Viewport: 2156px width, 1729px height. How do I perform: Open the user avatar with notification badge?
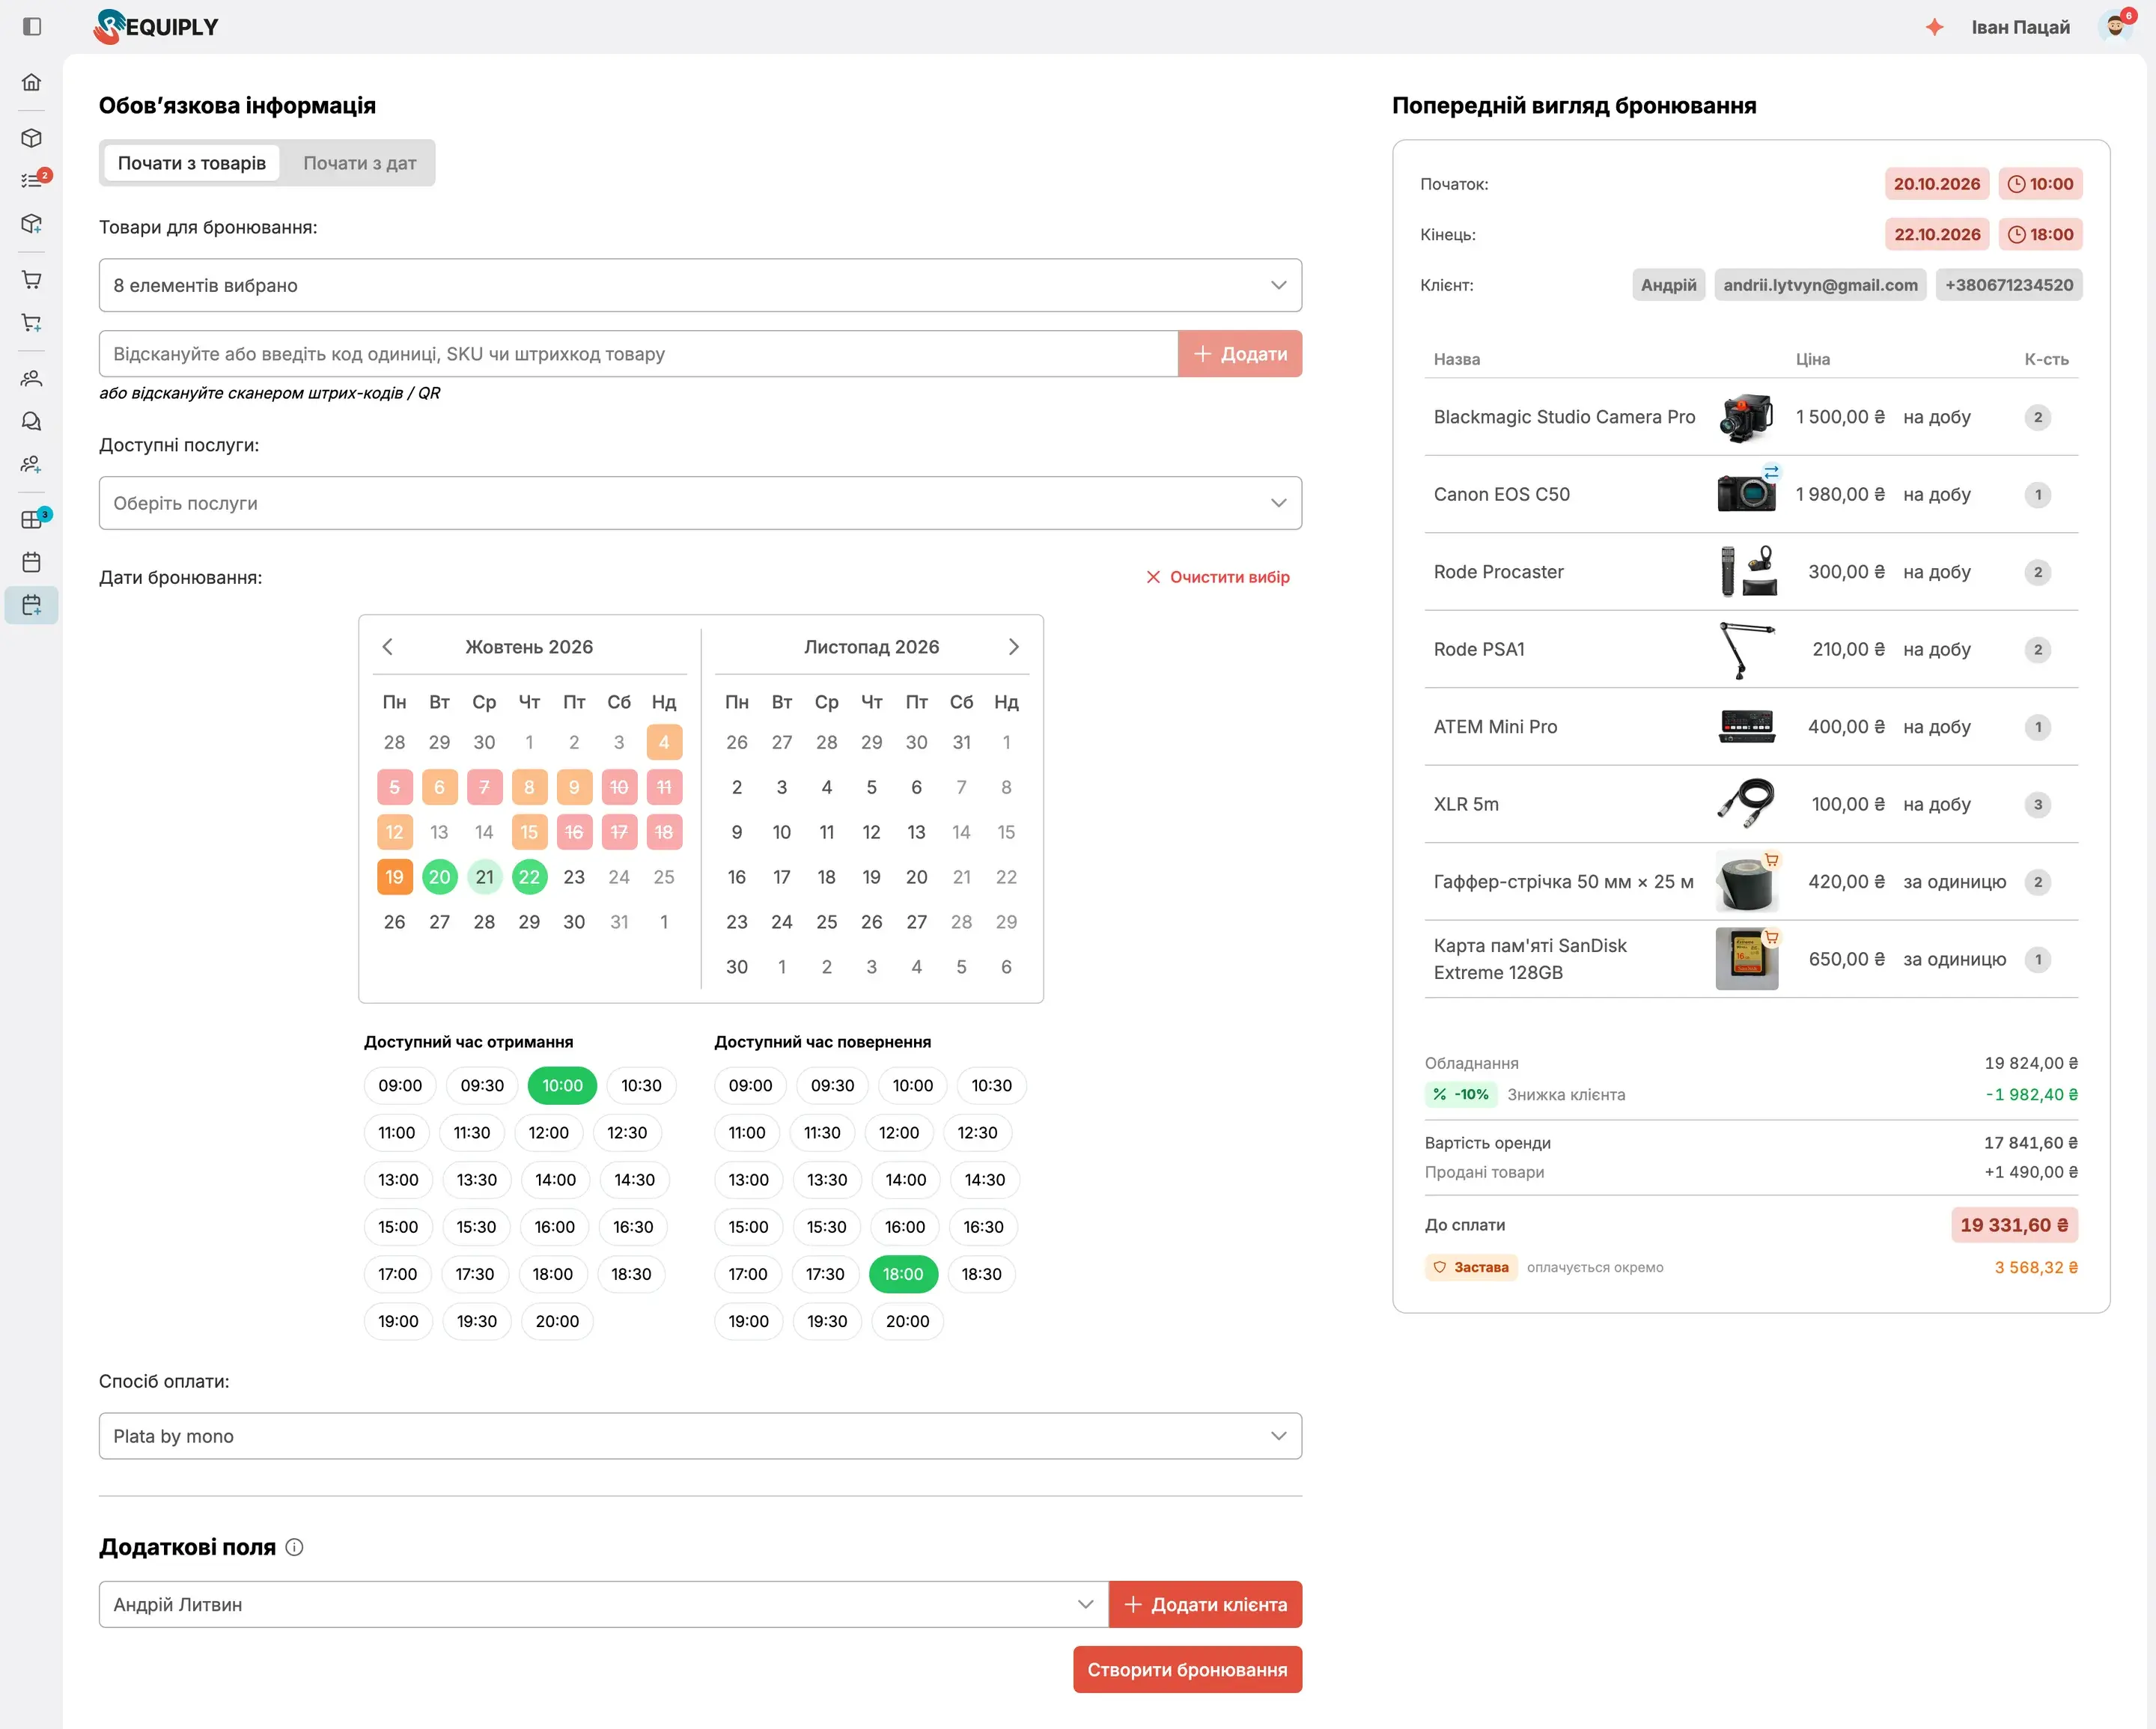2115,26
